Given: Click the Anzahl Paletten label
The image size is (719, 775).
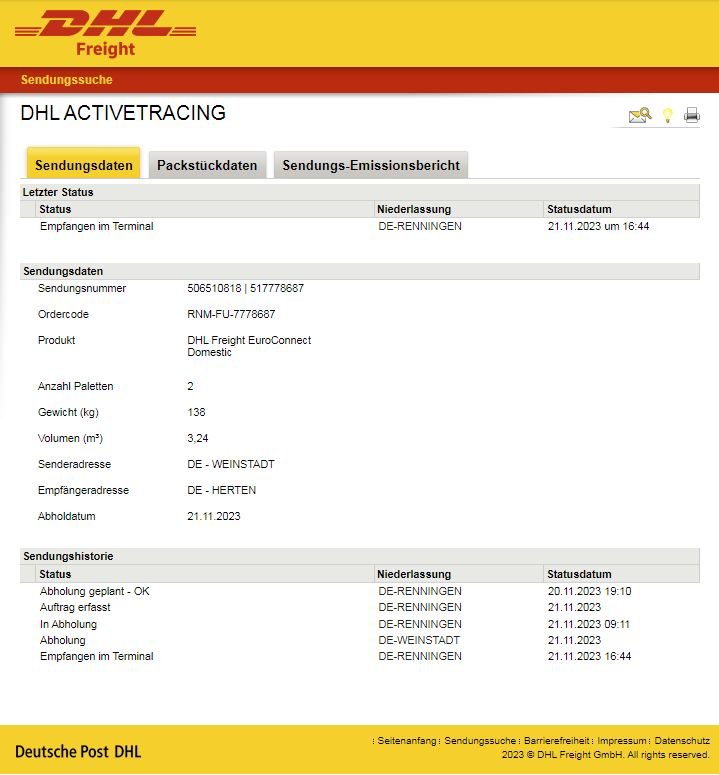Looking at the screenshot, I should pyautogui.click(x=76, y=387).
